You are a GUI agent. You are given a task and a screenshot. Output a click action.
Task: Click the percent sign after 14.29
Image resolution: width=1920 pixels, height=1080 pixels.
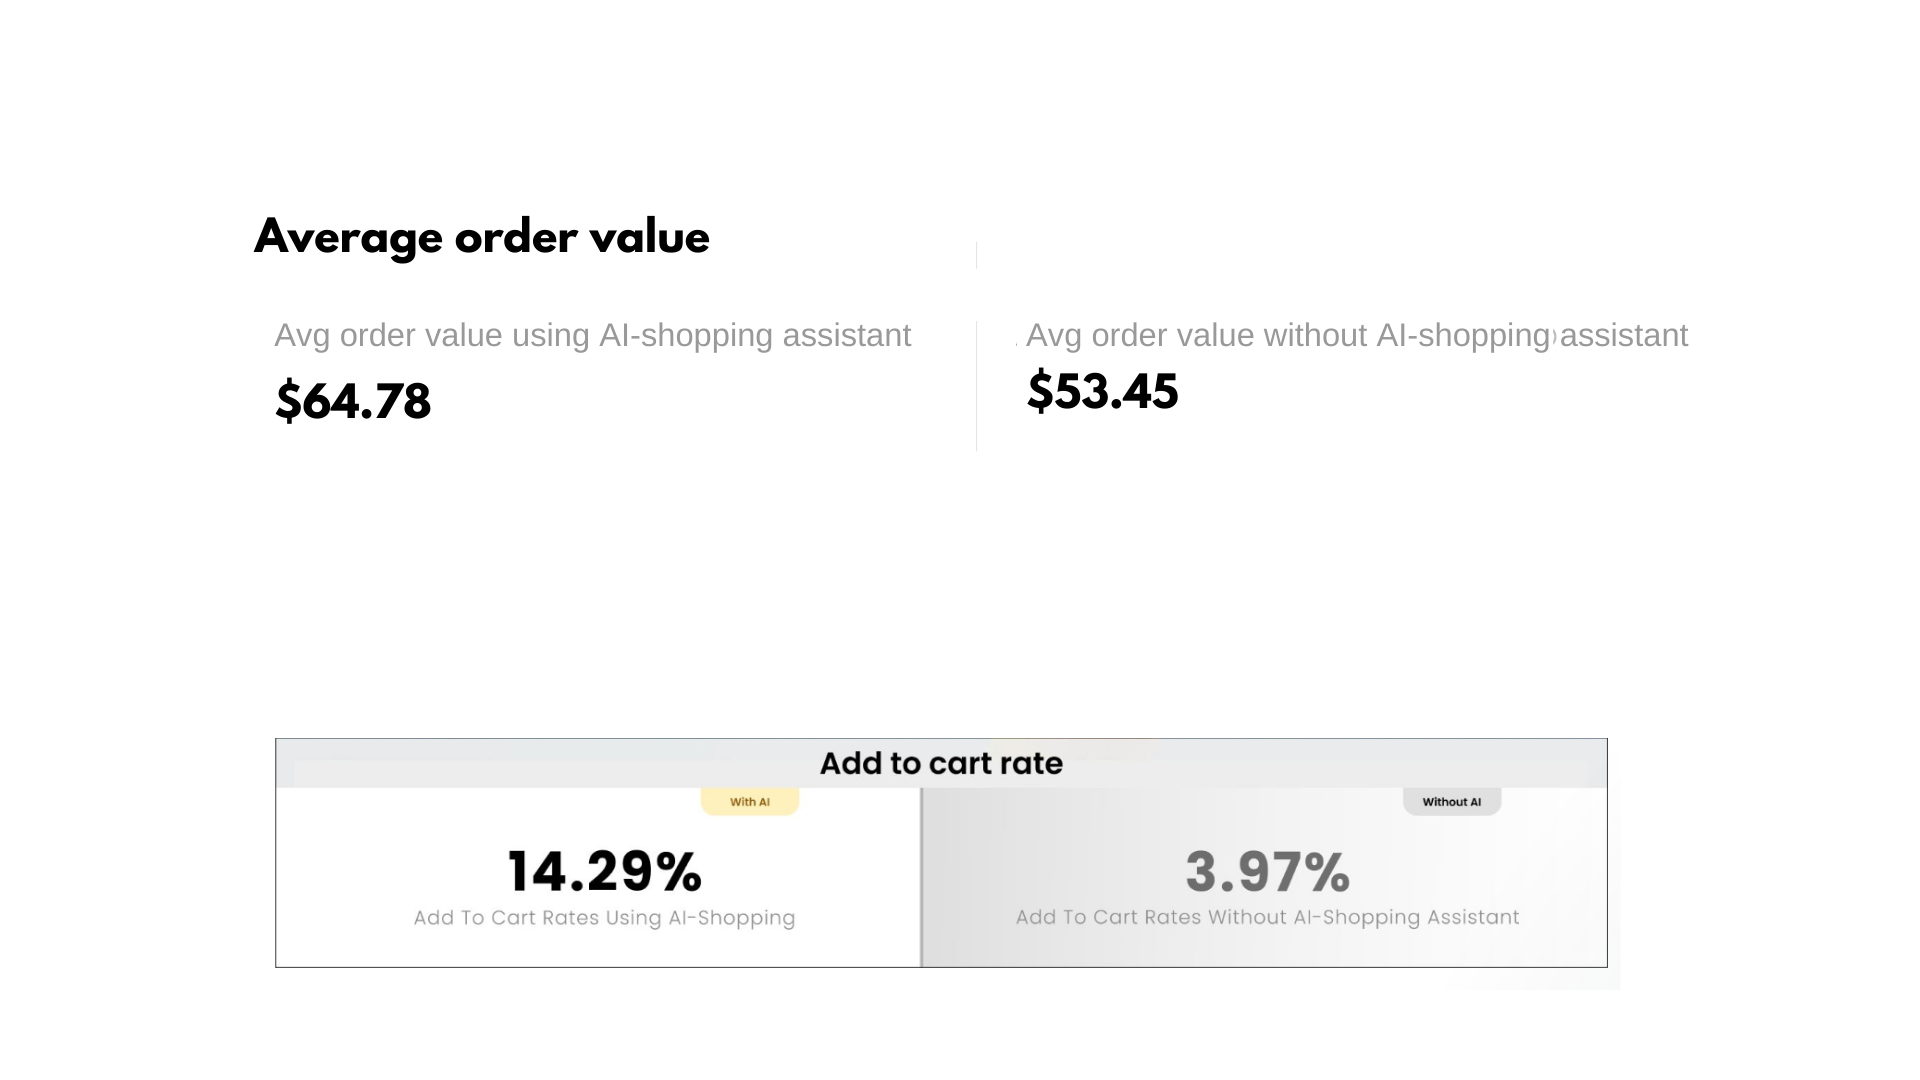679,871
